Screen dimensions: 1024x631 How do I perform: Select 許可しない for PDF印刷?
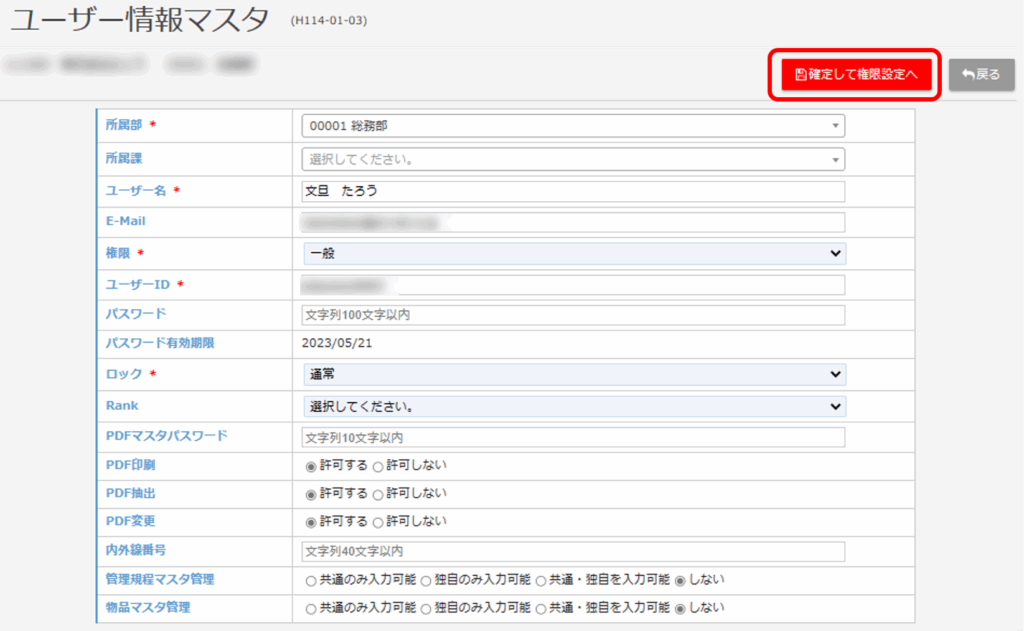[378, 466]
